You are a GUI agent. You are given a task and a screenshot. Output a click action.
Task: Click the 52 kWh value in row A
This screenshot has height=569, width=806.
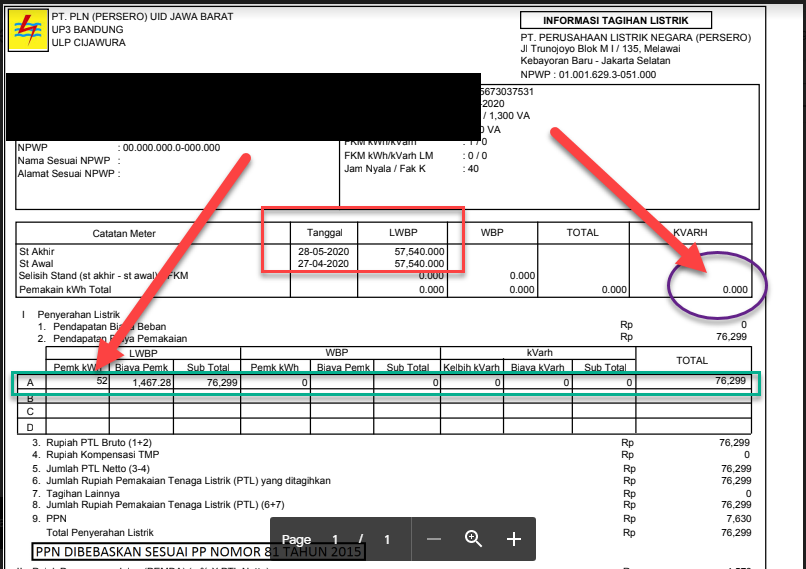102,381
